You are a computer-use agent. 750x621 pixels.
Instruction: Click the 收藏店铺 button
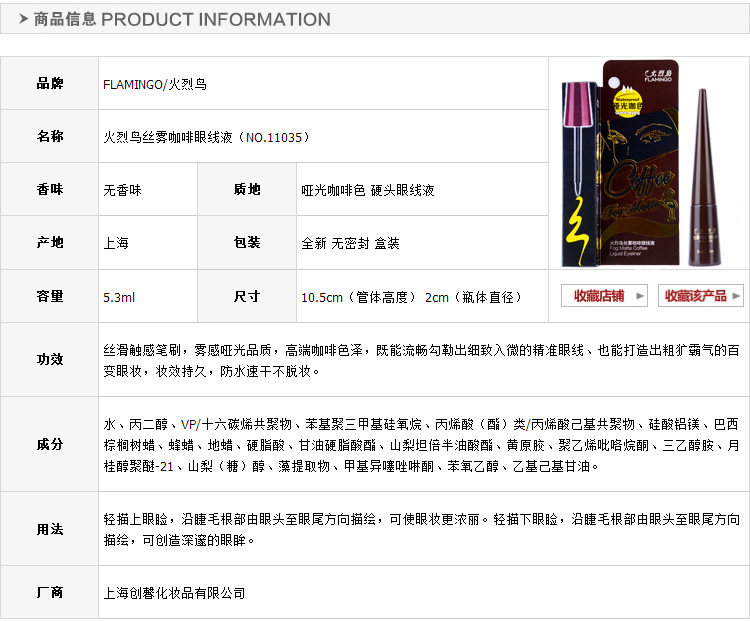(x=604, y=296)
